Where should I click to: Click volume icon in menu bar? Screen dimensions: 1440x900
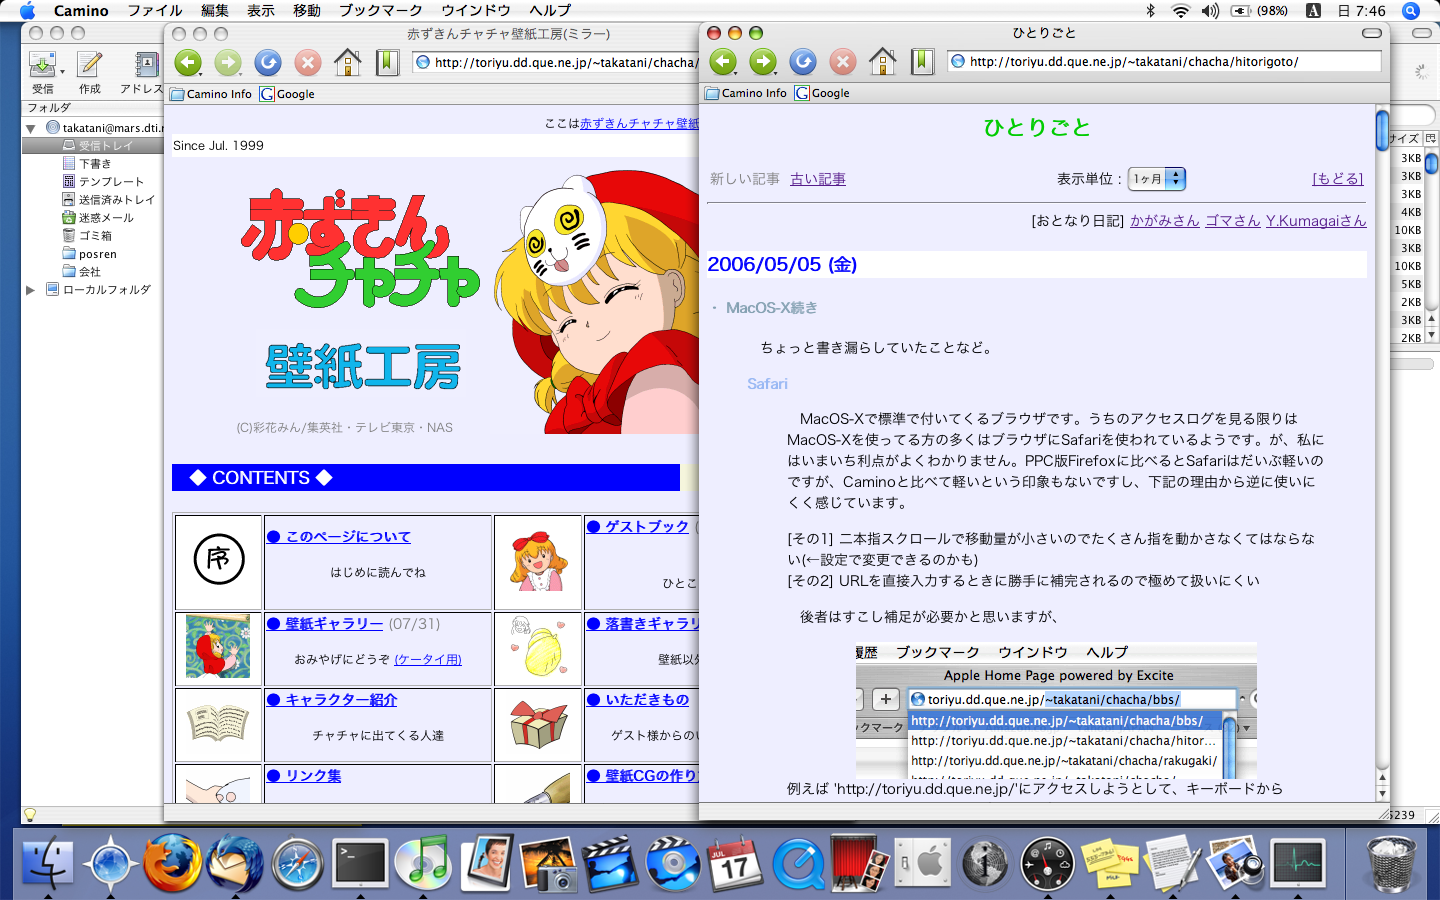(1210, 11)
